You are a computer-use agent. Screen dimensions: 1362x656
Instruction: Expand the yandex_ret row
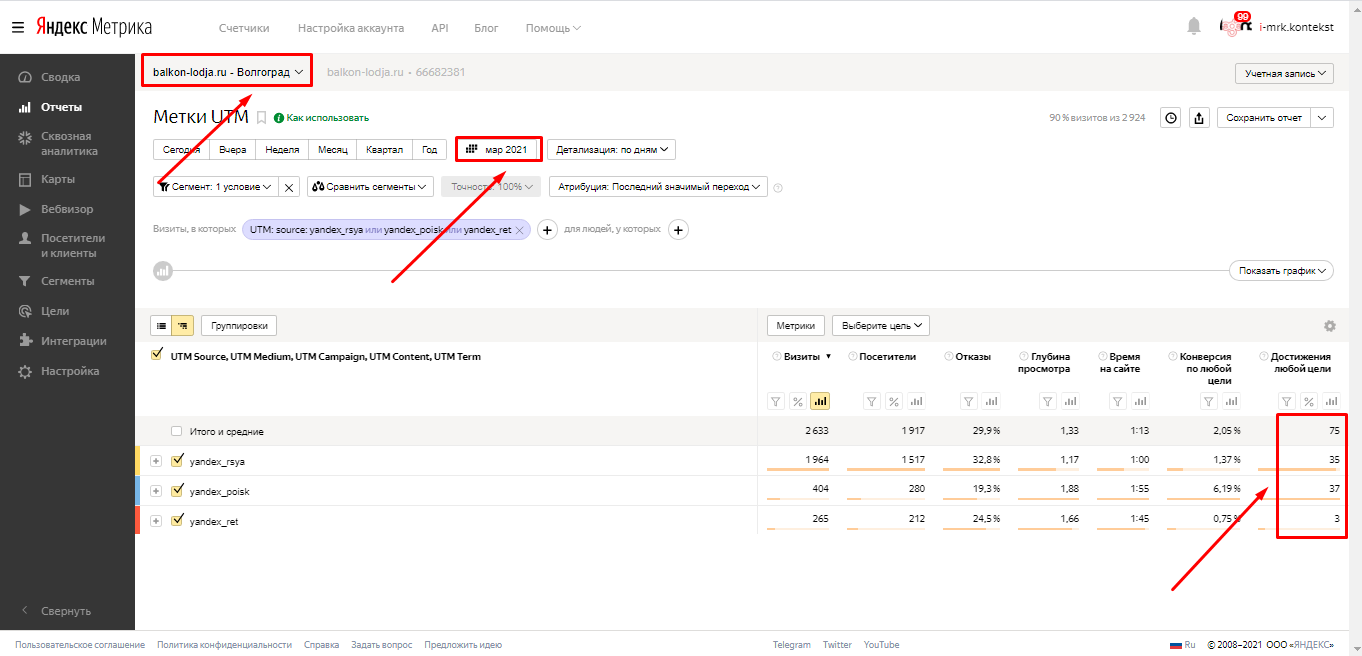[x=156, y=521]
